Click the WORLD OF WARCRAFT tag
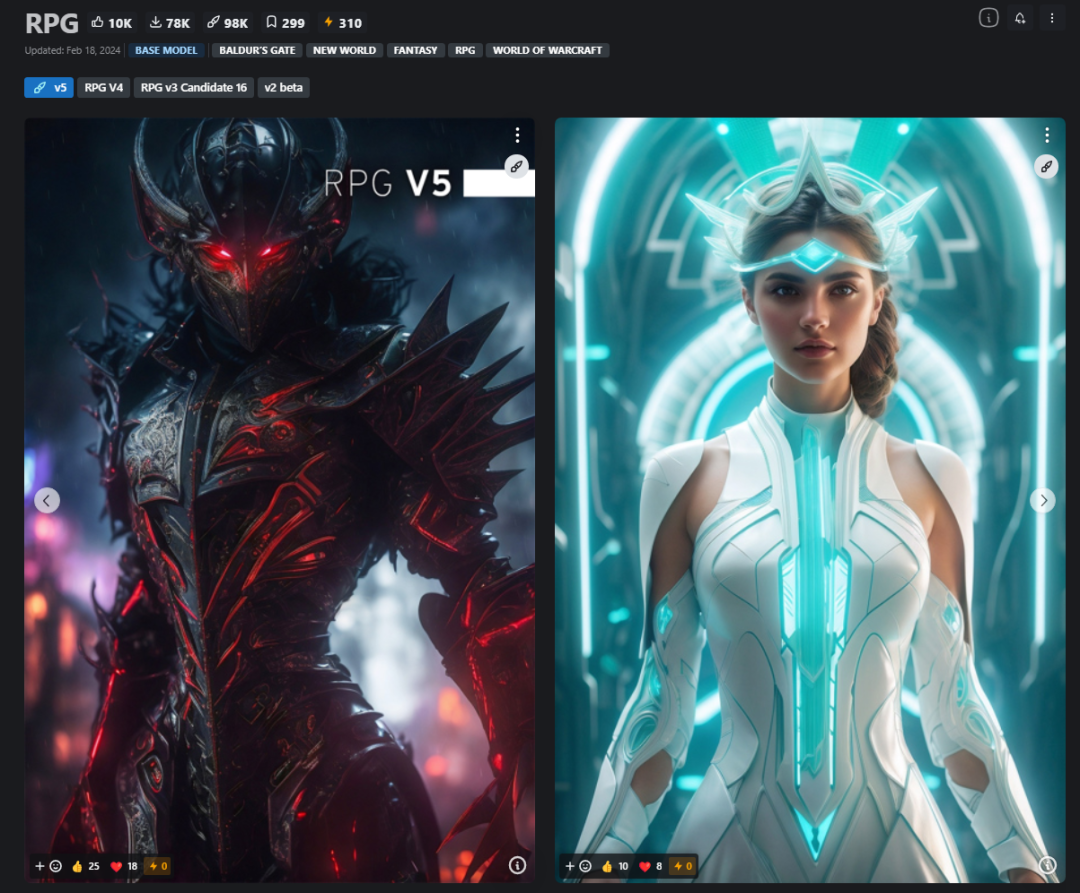This screenshot has height=893, width=1080. click(x=548, y=50)
